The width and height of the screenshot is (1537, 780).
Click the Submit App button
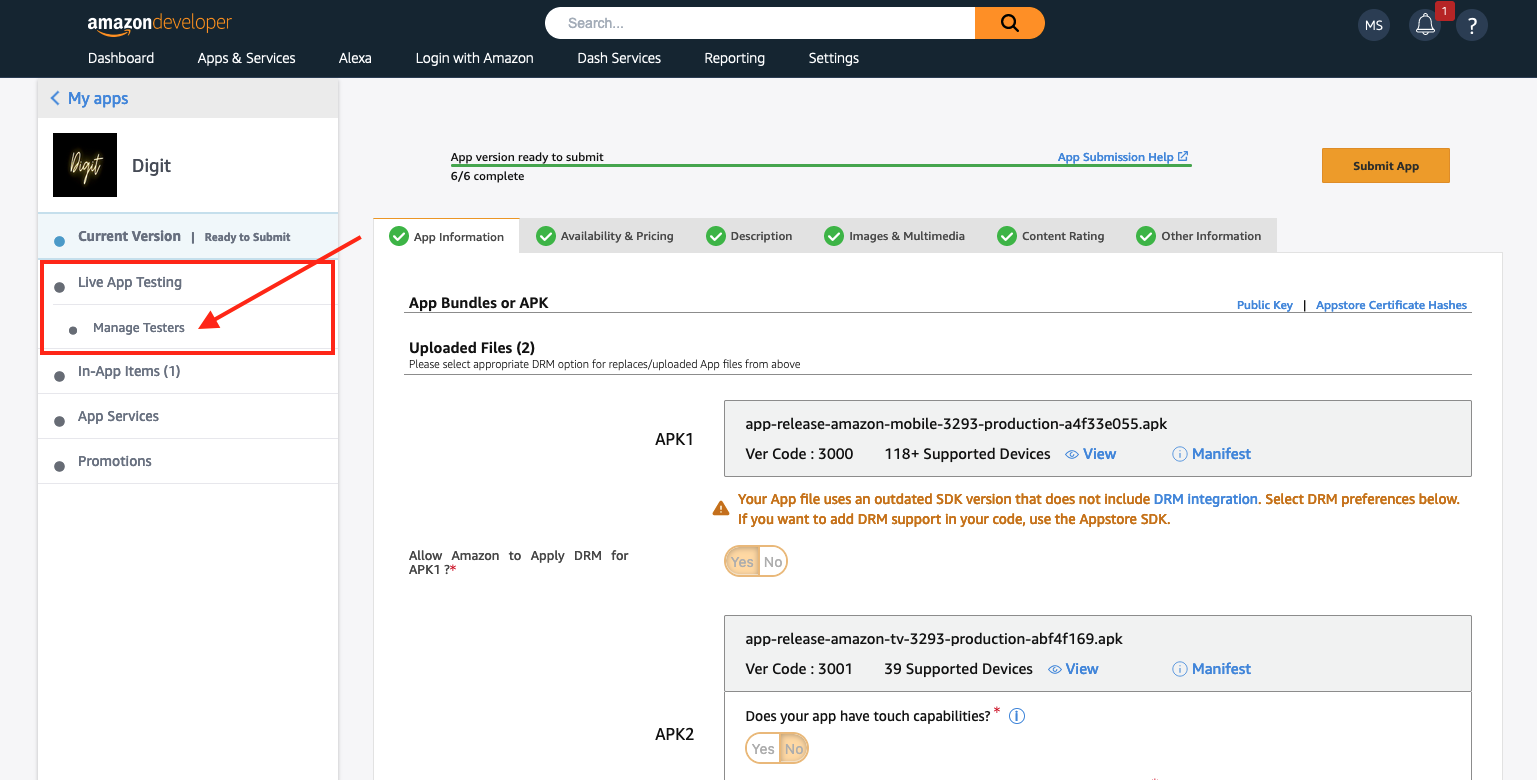tap(1386, 166)
